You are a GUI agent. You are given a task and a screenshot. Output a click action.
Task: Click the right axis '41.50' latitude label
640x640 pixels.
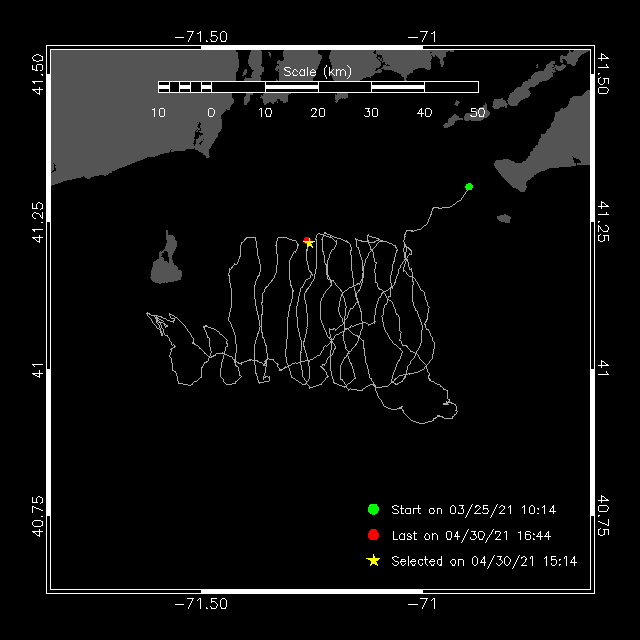point(603,74)
